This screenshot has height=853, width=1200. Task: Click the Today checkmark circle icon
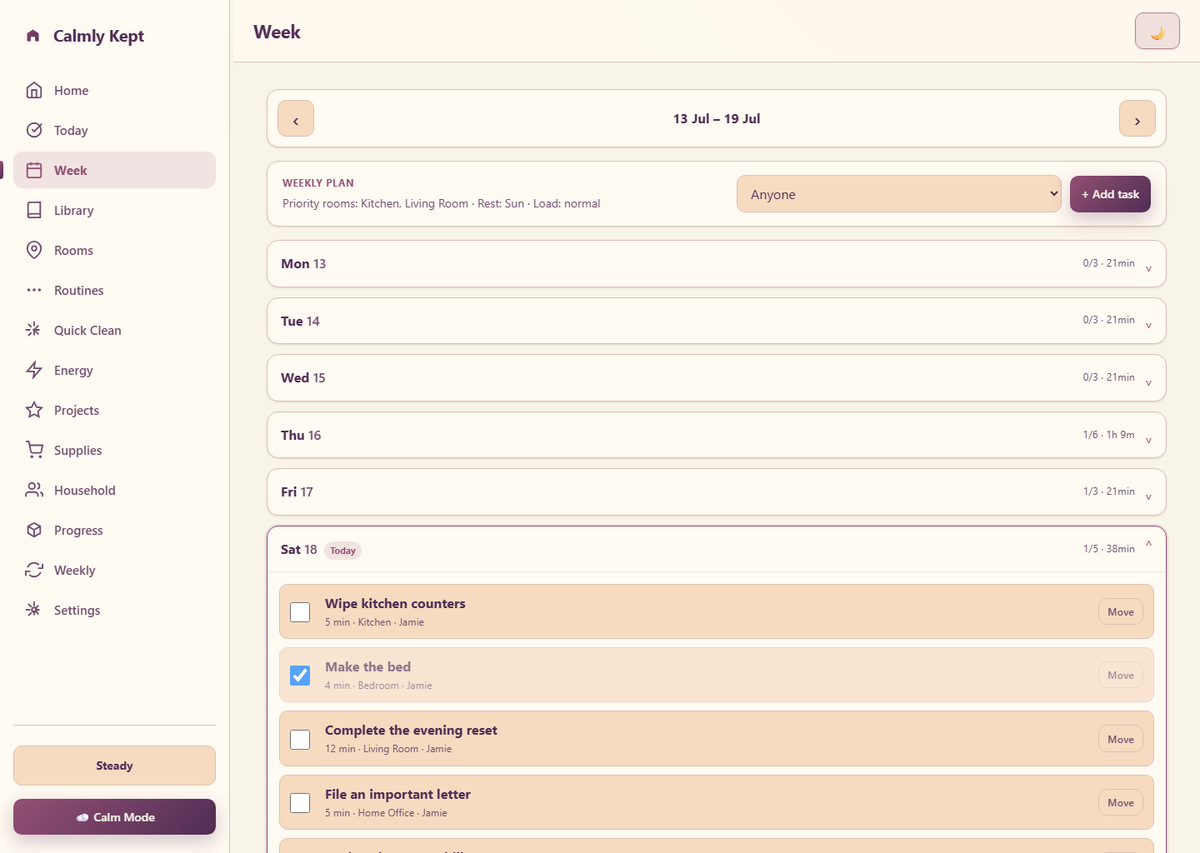point(34,130)
